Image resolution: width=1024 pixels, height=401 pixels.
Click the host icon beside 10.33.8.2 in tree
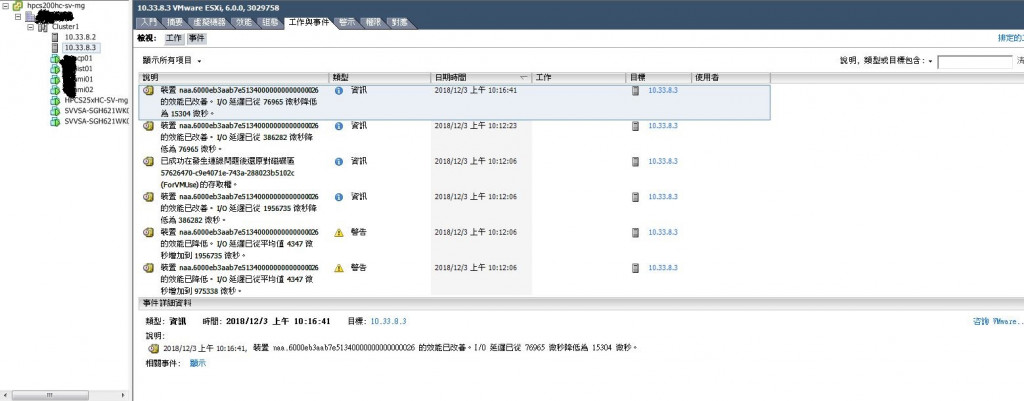click(55, 37)
